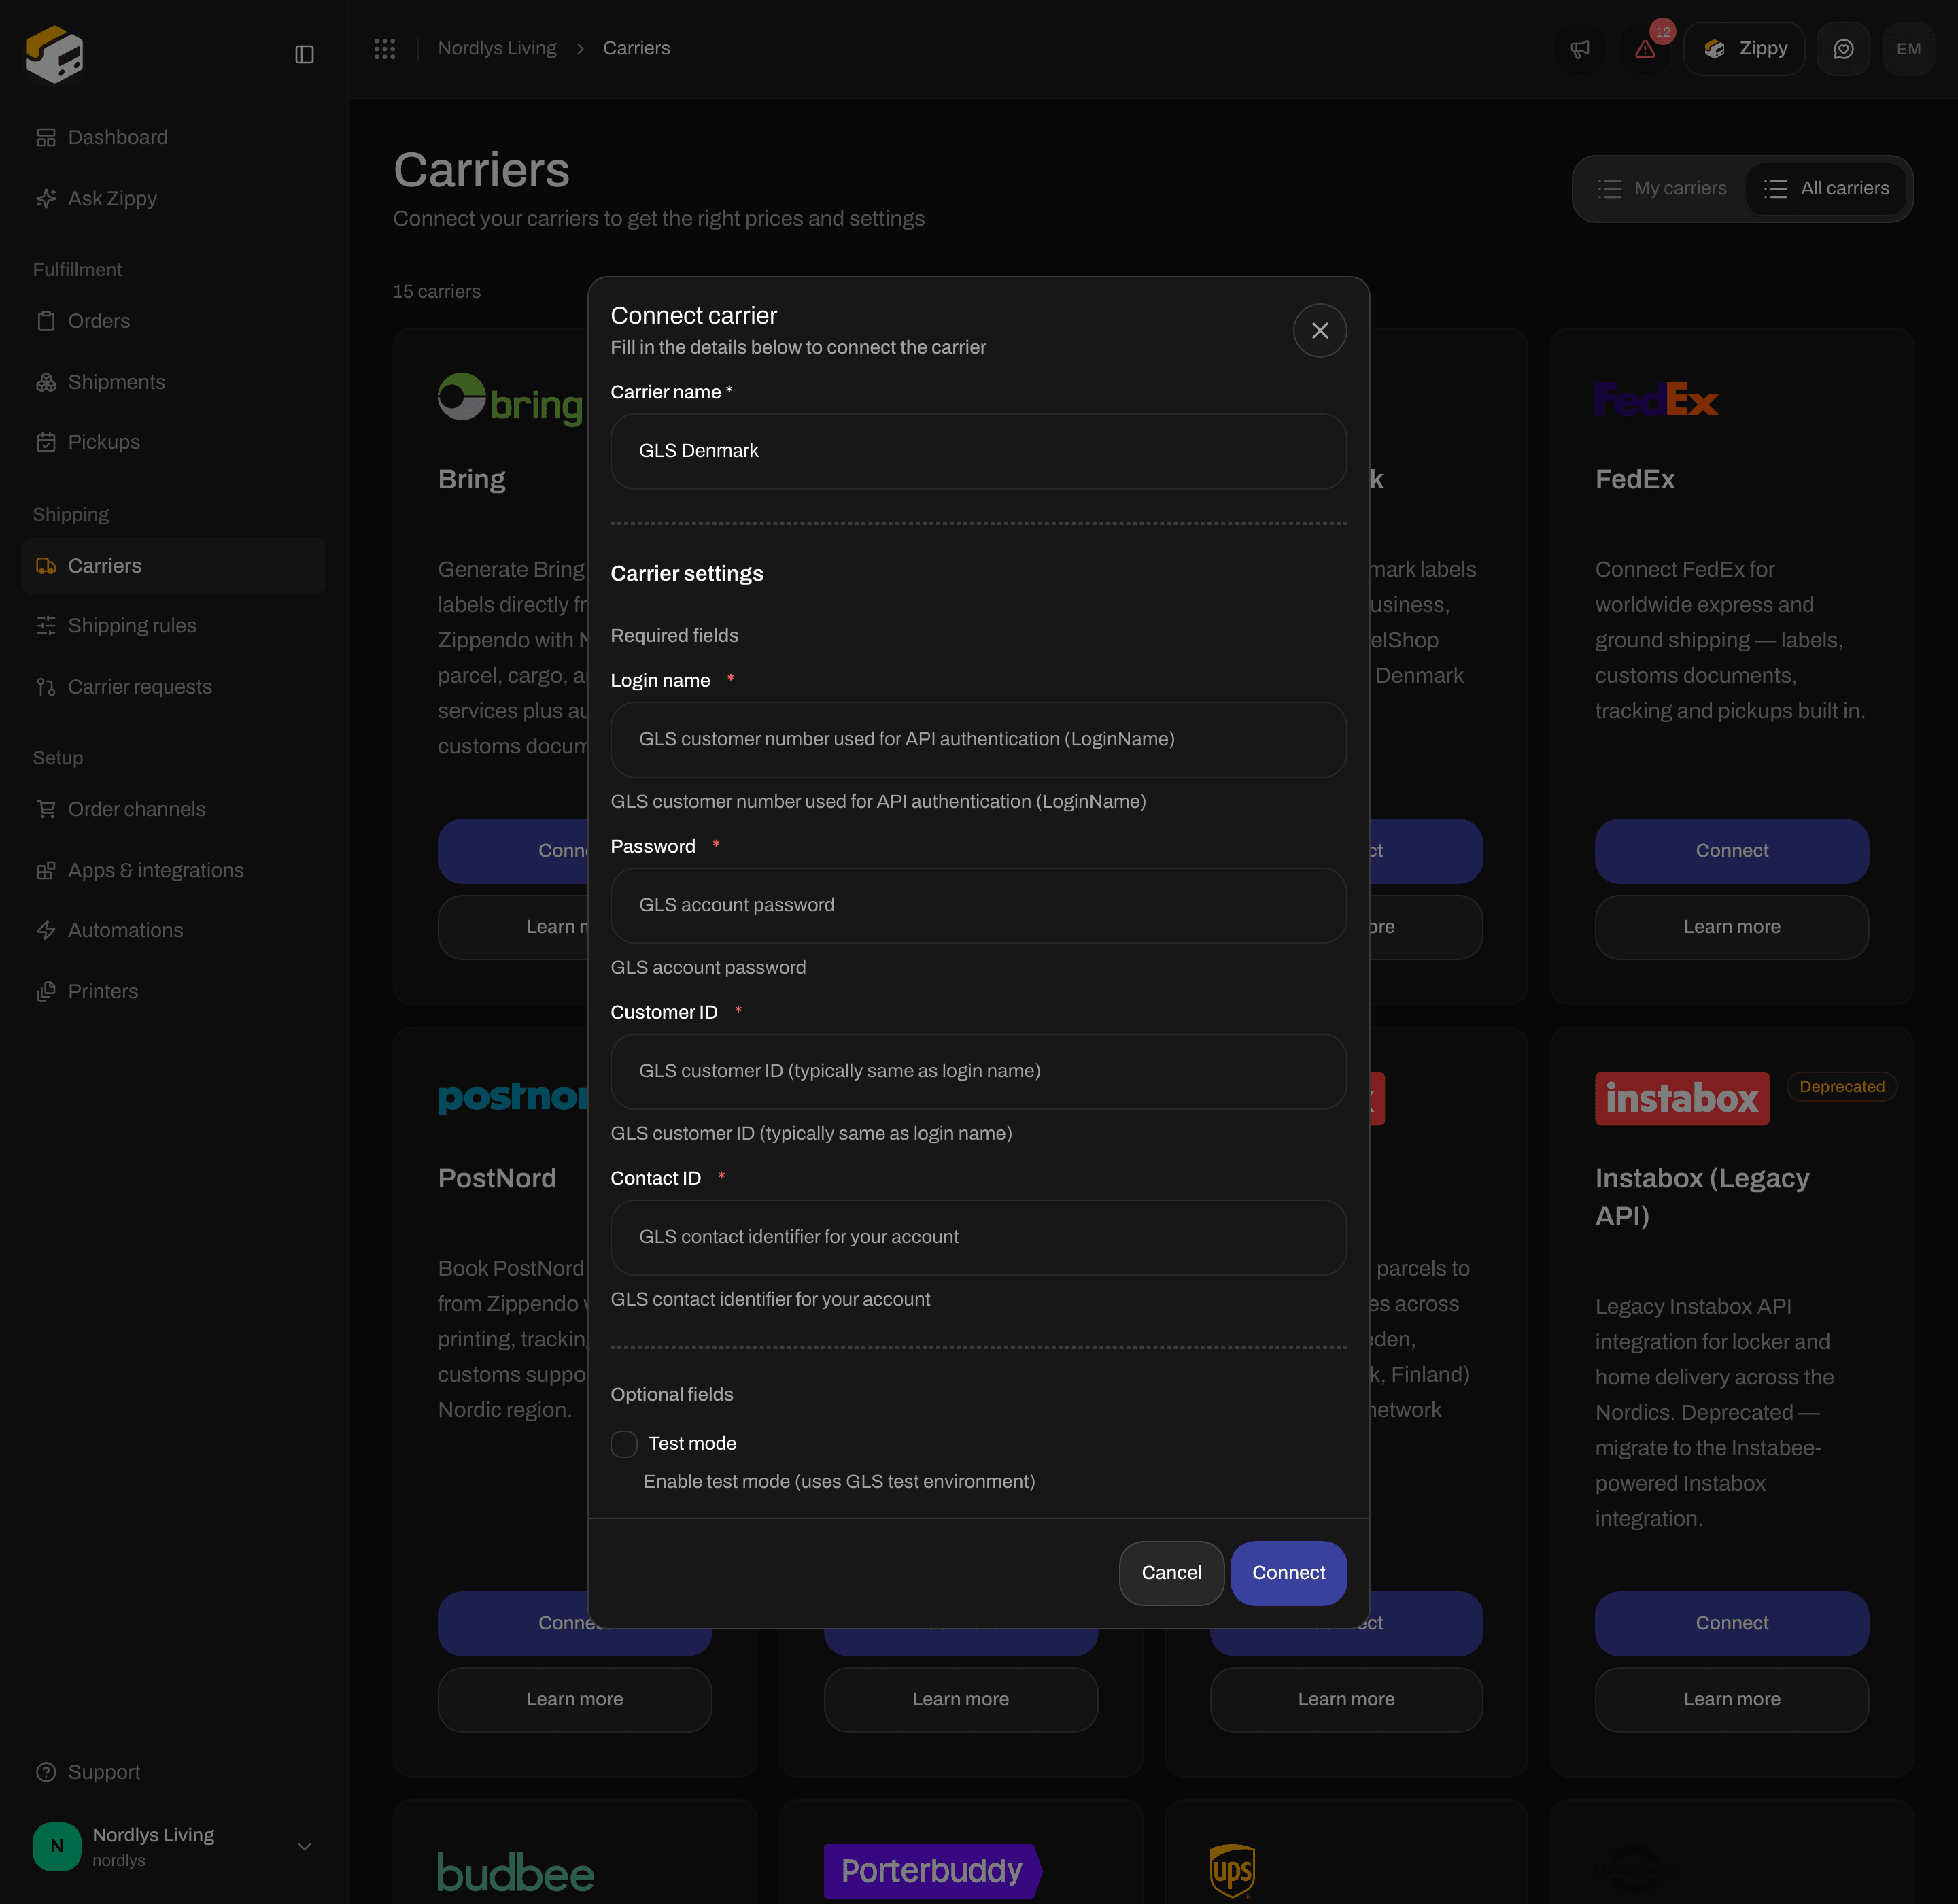Open the announcements megaphone icon
Screen dimensions: 1958x1904
tap(1580, 49)
